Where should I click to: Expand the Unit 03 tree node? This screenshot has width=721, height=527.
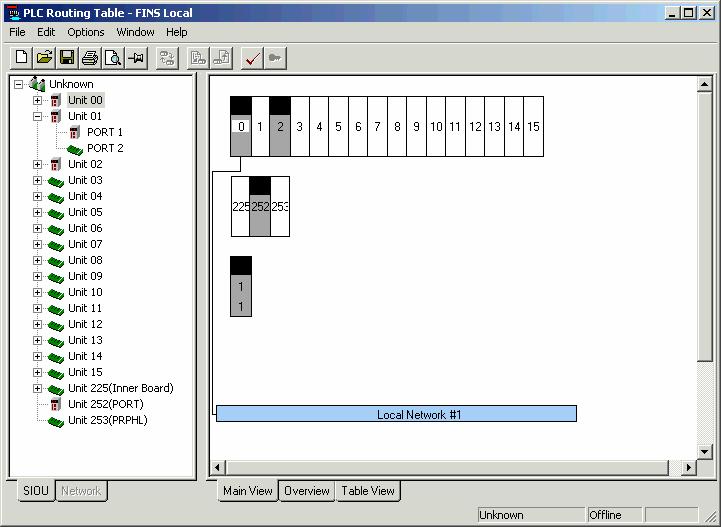[37, 180]
